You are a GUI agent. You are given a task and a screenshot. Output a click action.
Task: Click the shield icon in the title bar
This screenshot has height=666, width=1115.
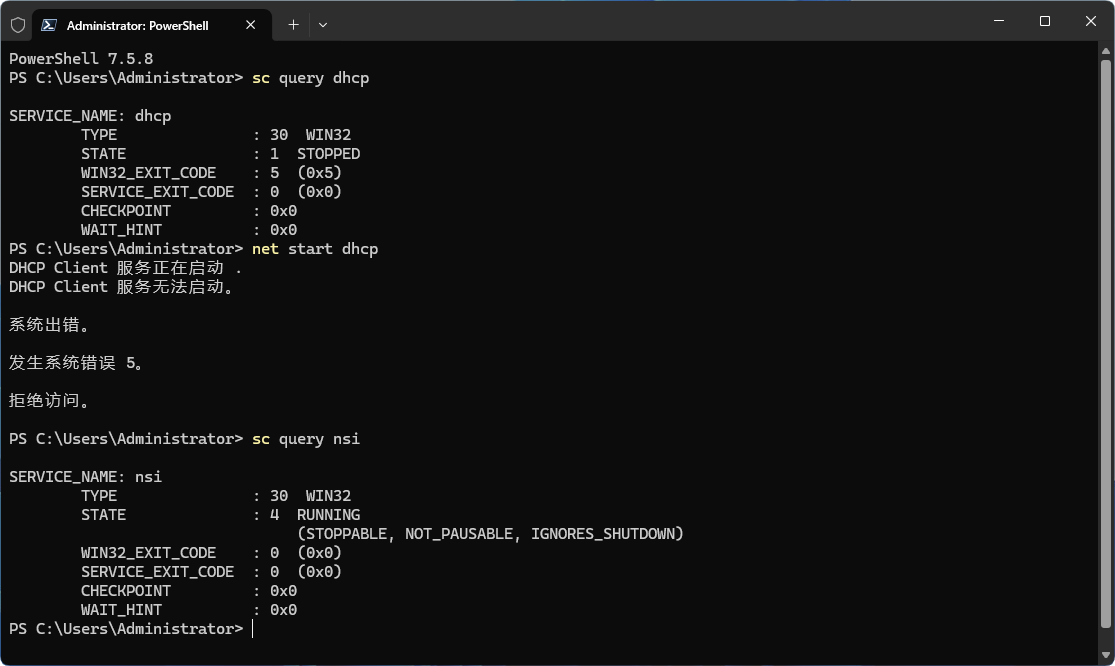[x=18, y=26]
